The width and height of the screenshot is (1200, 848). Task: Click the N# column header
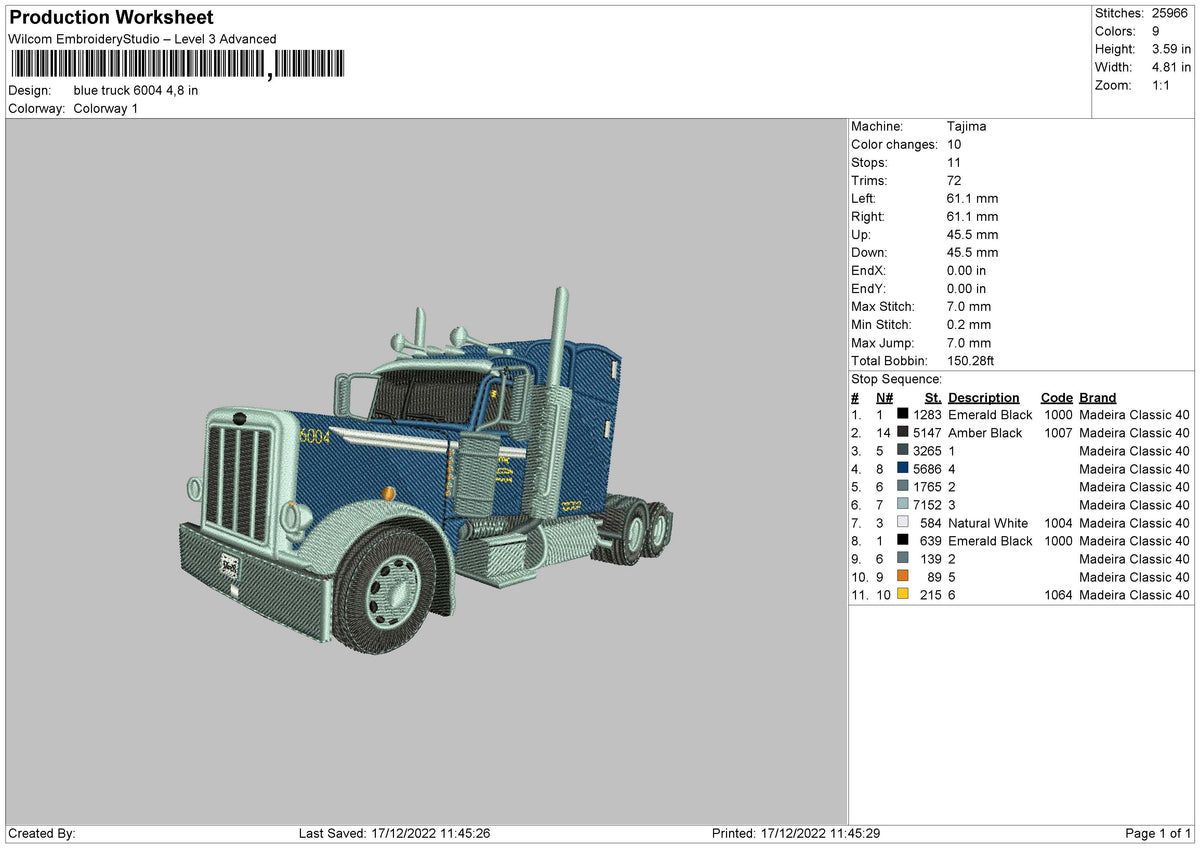(x=884, y=397)
